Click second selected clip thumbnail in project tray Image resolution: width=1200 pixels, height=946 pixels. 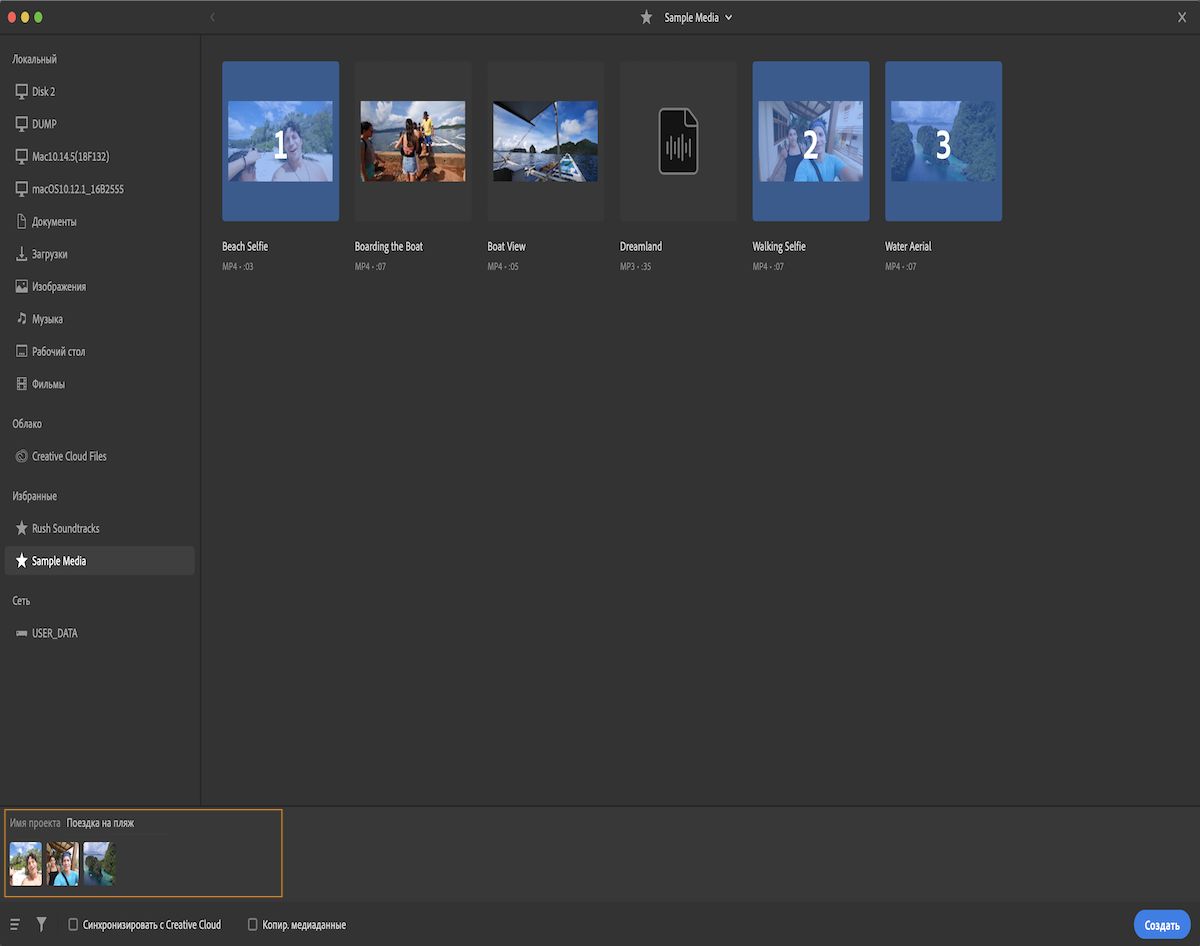[63, 864]
